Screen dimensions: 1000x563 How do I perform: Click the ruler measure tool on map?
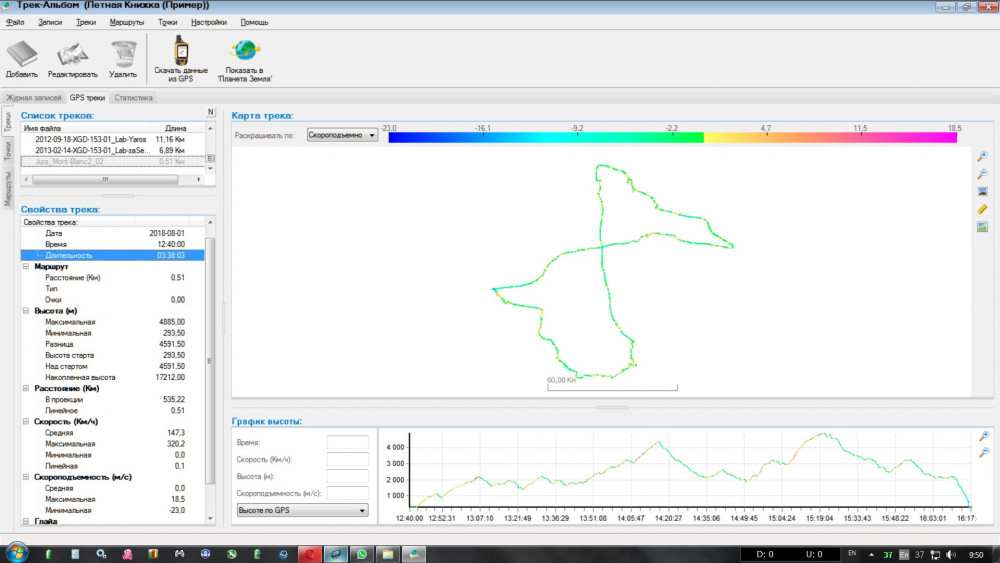tap(982, 209)
